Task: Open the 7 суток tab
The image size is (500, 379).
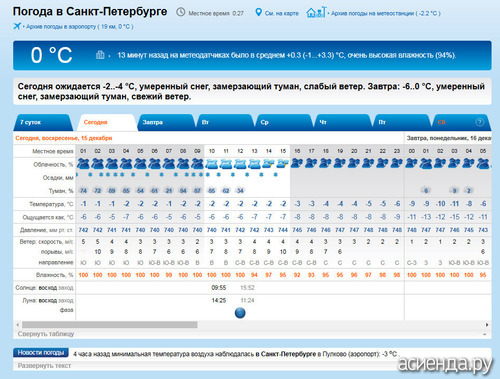Action: pyautogui.click(x=43, y=122)
